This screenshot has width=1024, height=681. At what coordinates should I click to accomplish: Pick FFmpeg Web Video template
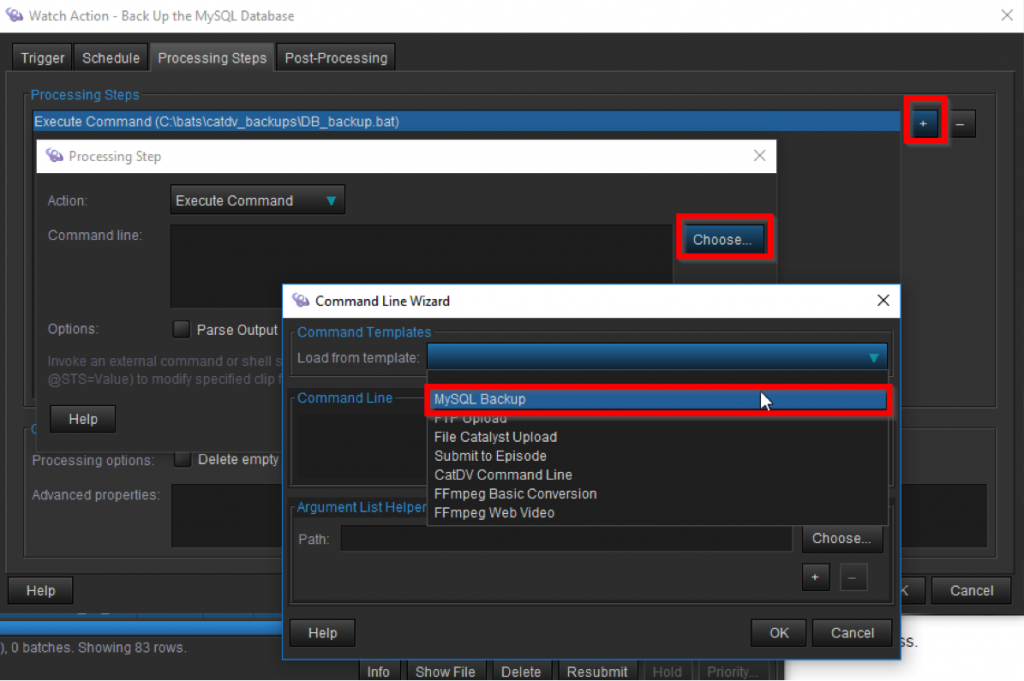[x=494, y=513]
